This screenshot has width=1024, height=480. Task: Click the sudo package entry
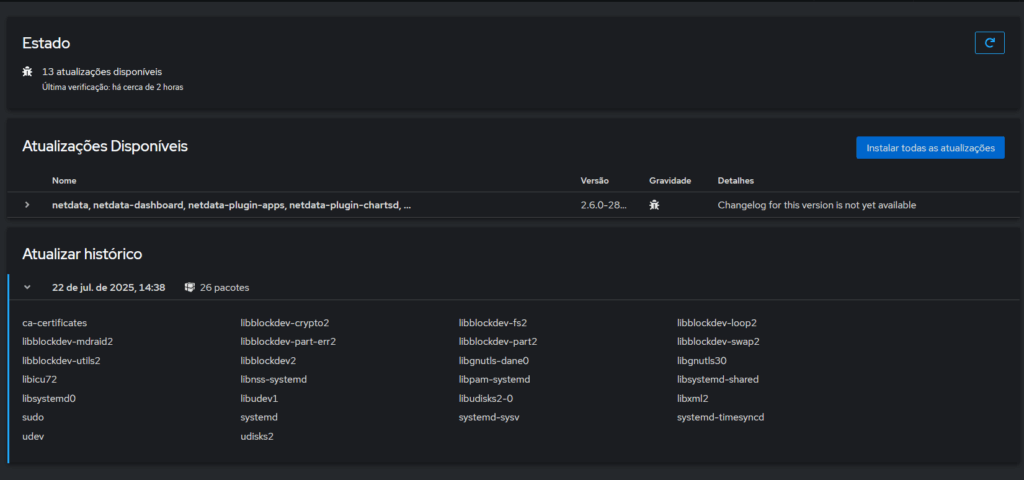click(x=33, y=417)
